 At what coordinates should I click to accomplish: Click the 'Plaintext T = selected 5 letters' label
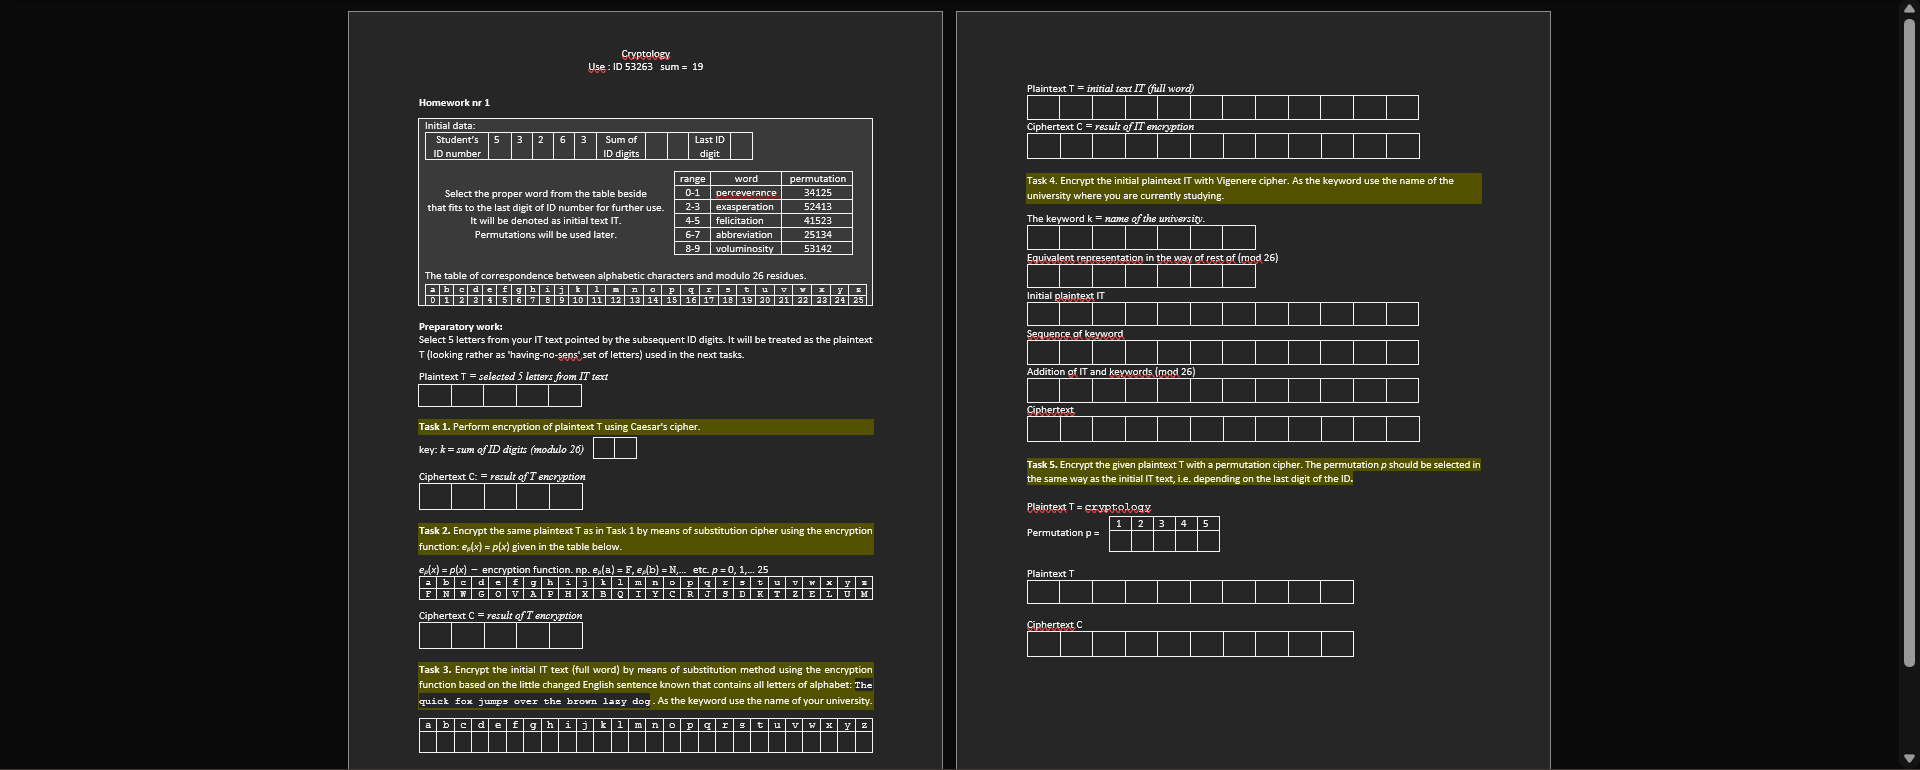[x=513, y=377]
